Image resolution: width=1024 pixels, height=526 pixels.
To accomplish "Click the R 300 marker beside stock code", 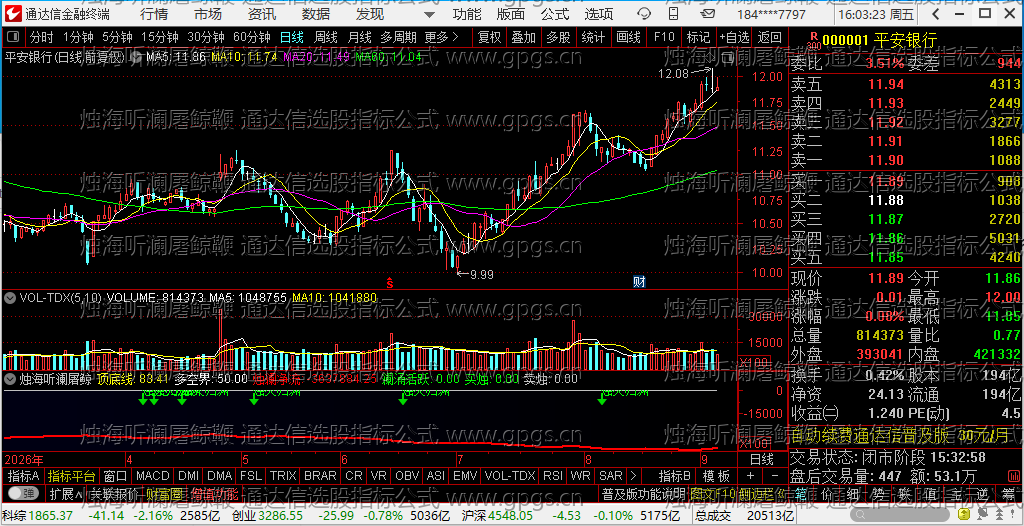I will (813, 41).
